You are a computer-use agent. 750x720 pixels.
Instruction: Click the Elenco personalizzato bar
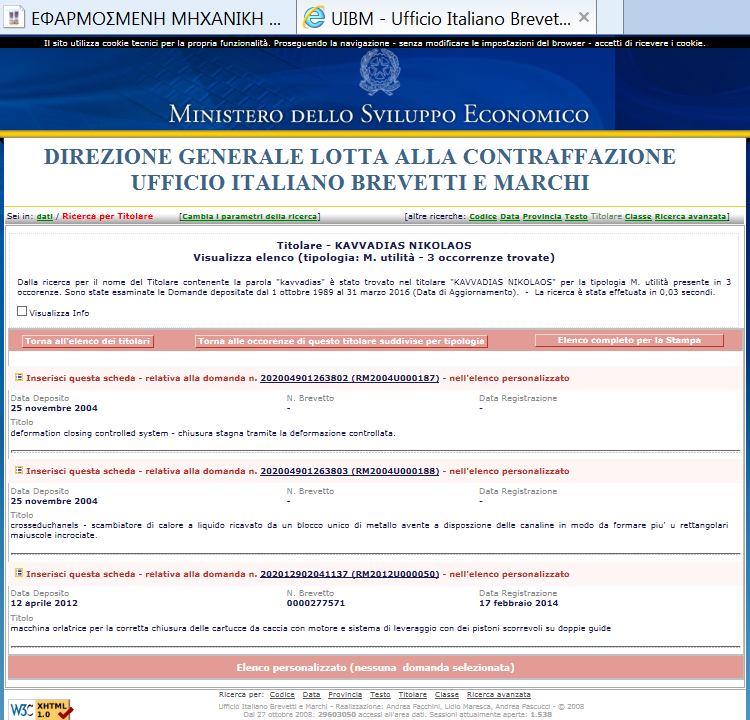pyautogui.click(x=375, y=667)
